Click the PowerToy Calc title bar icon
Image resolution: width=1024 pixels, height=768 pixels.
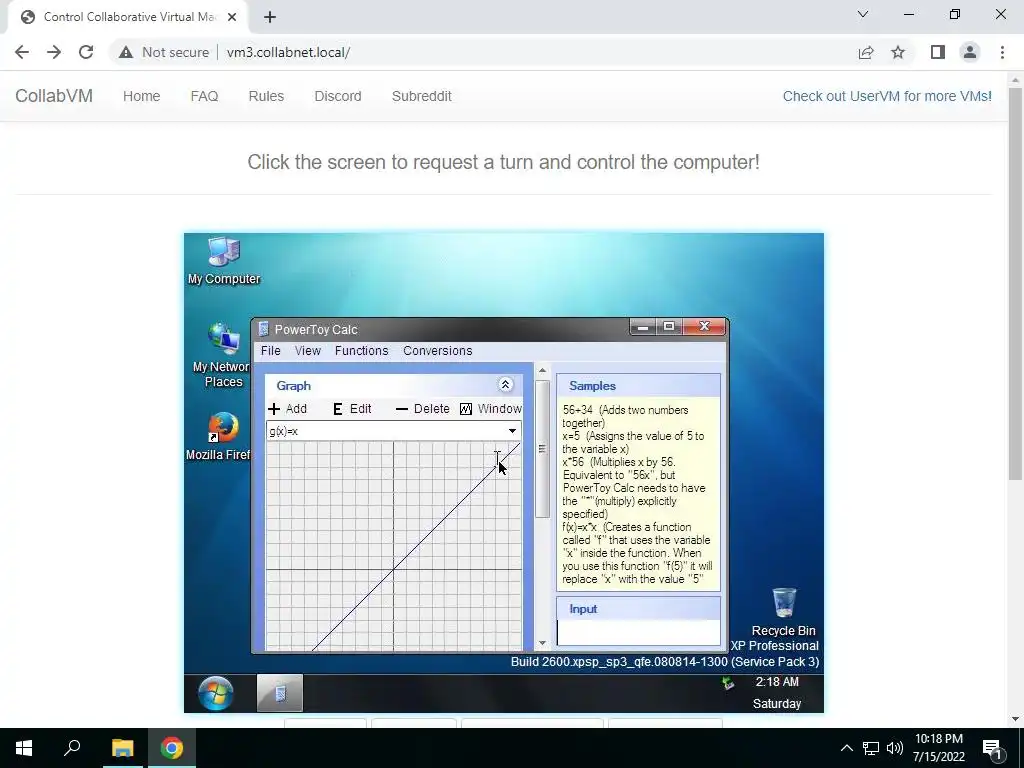pyautogui.click(x=263, y=329)
